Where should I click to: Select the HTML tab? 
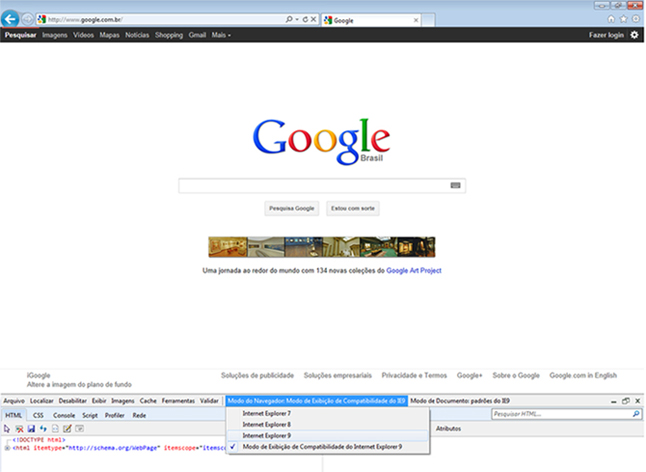coord(14,415)
